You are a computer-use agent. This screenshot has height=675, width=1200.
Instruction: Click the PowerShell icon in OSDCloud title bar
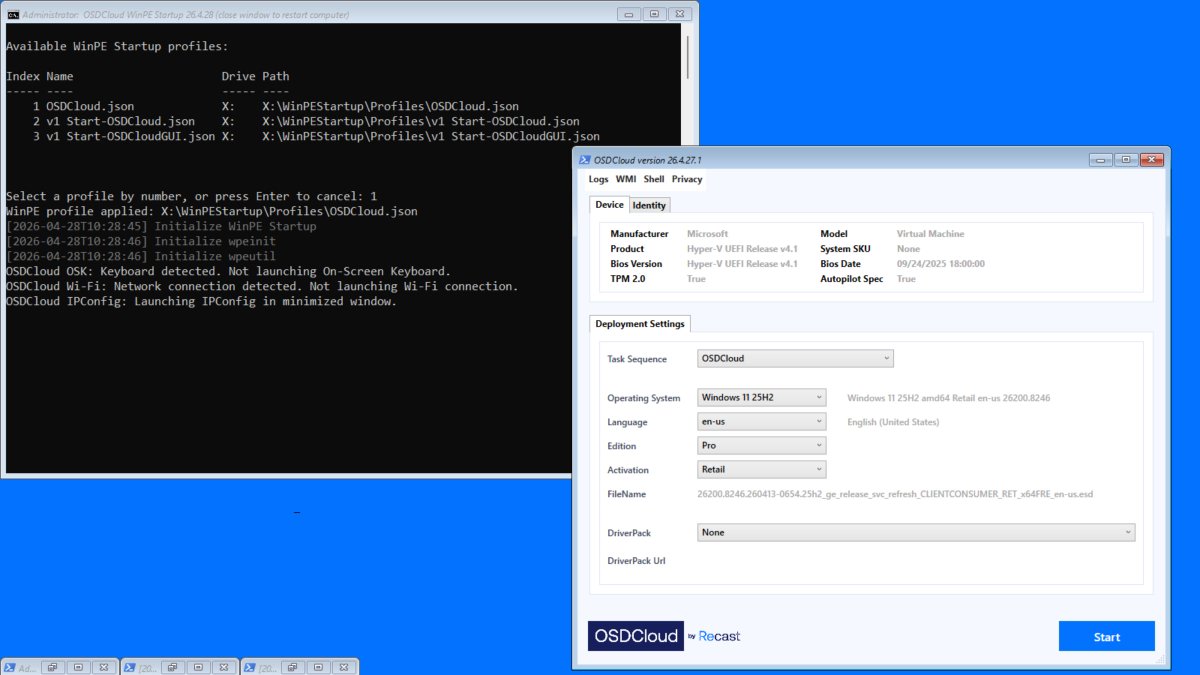pos(584,160)
